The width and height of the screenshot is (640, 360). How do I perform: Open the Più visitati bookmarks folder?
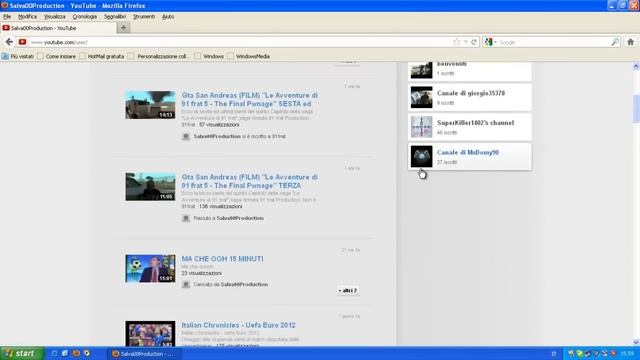coord(18,56)
